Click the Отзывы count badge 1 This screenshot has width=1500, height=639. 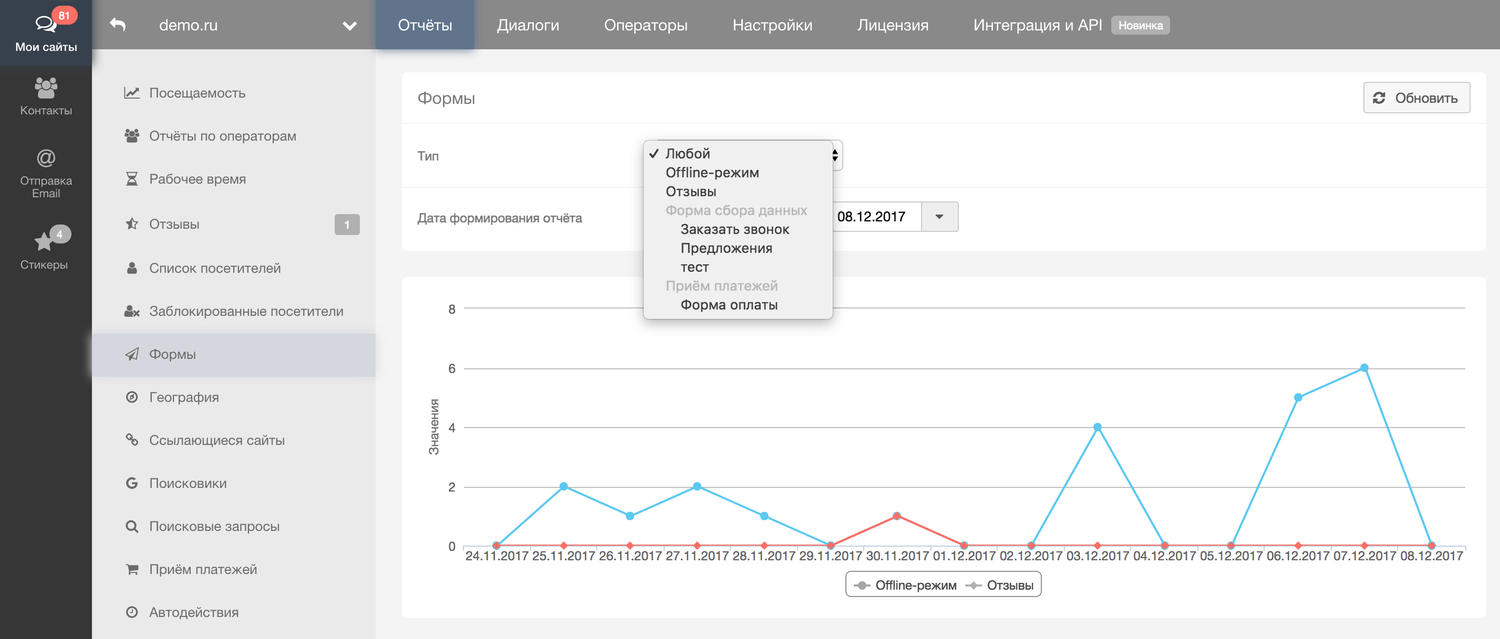point(347,225)
